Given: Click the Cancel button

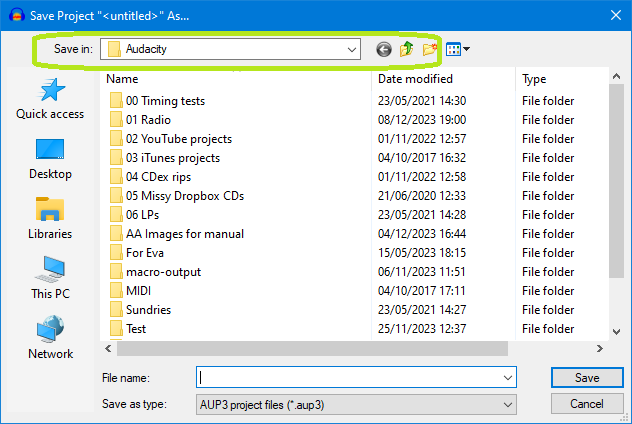Looking at the screenshot, I should [587, 403].
